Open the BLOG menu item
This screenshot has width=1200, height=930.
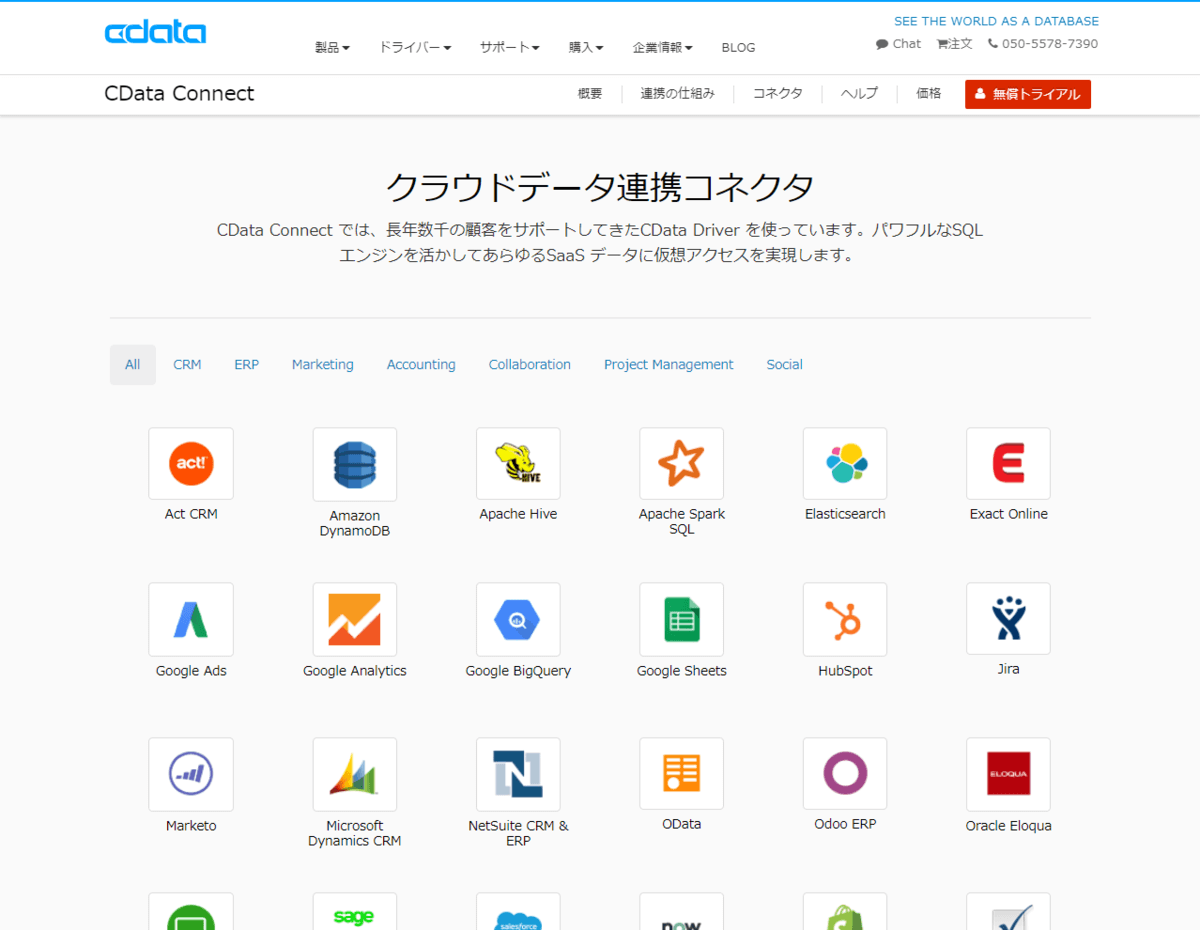[x=738, y=47]
